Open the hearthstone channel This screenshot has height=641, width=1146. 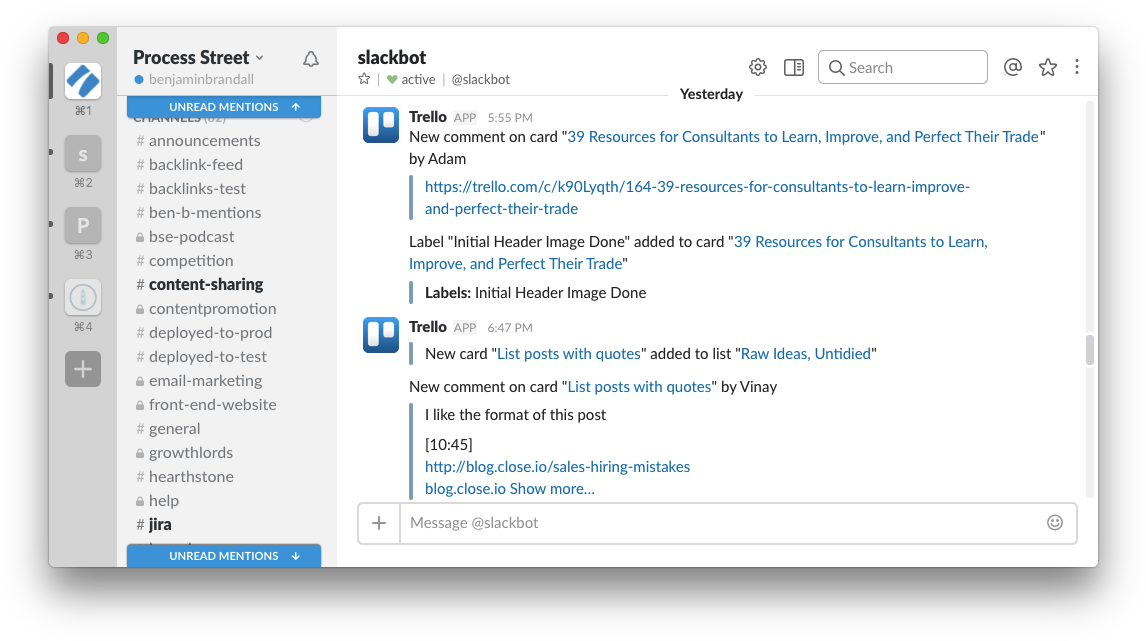pyautogui.click(x=184, y=477)
